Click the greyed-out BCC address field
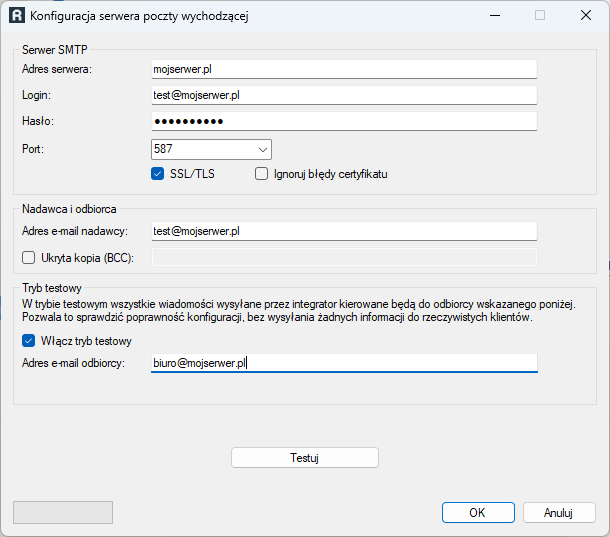610x537 pixels. tap(343, 257)
